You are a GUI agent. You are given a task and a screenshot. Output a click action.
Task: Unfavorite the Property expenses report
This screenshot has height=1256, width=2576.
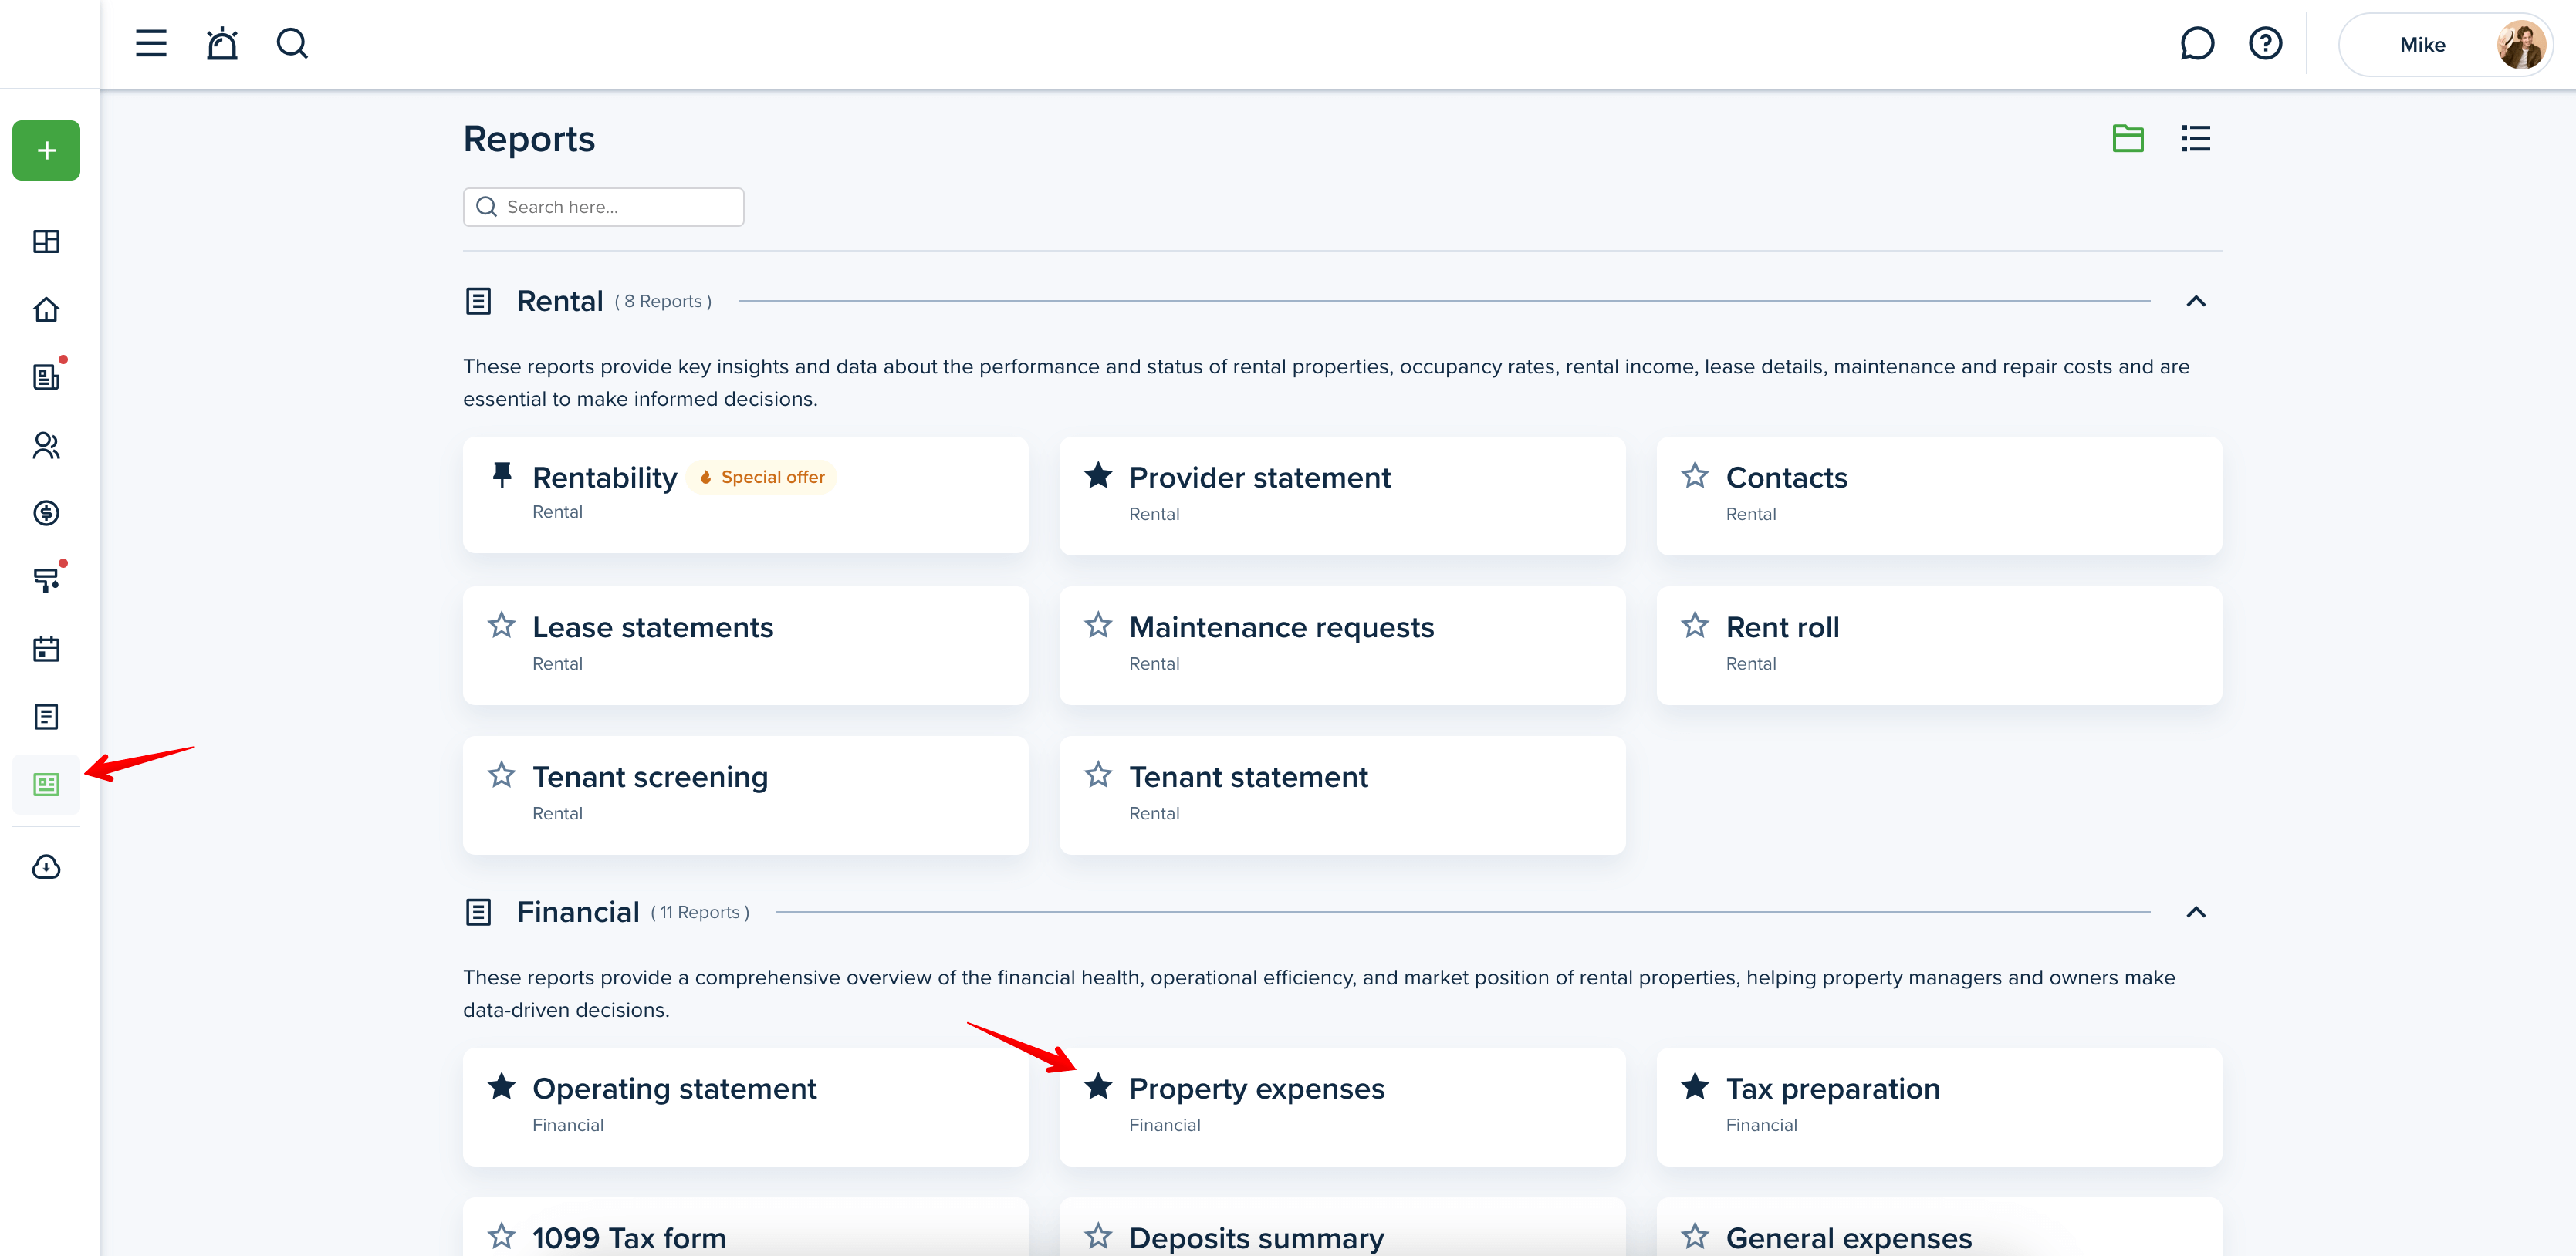click(x=1098, y=1086)
